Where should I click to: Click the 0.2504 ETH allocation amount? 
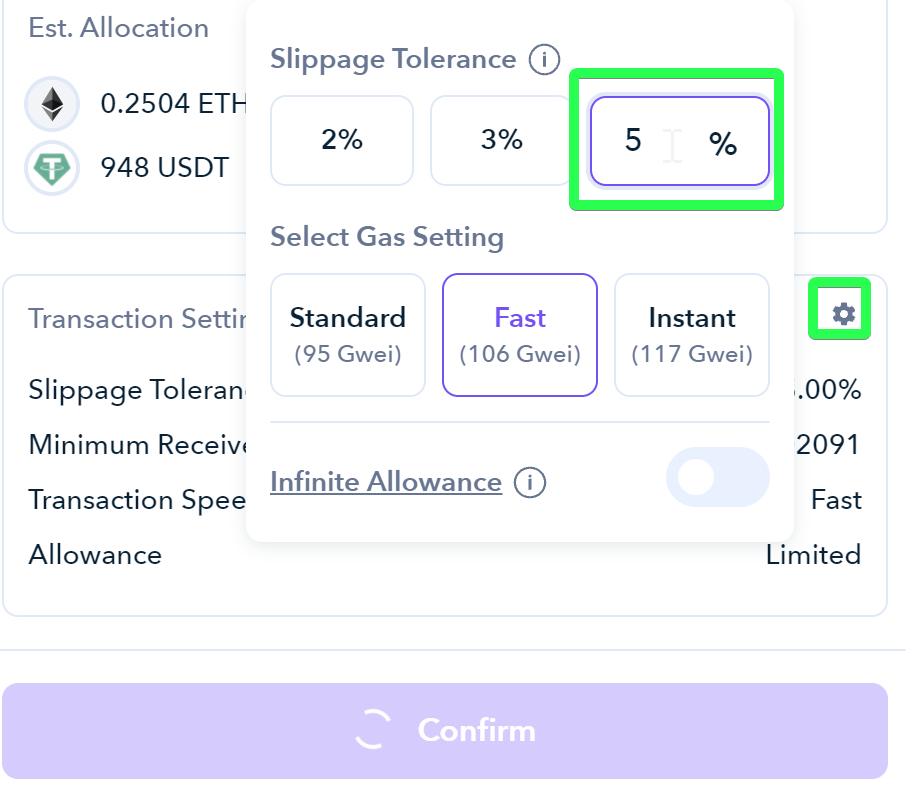click(x=173, y=104)
